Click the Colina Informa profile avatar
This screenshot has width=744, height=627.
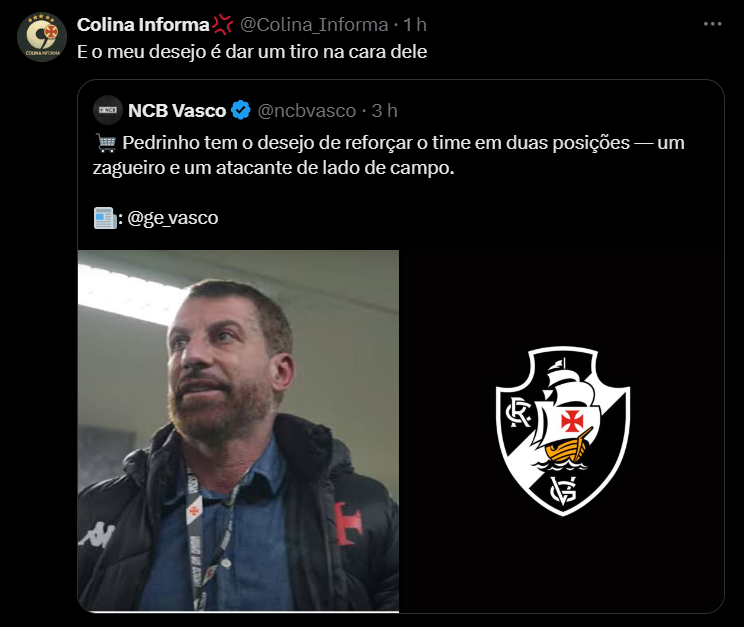42,37
